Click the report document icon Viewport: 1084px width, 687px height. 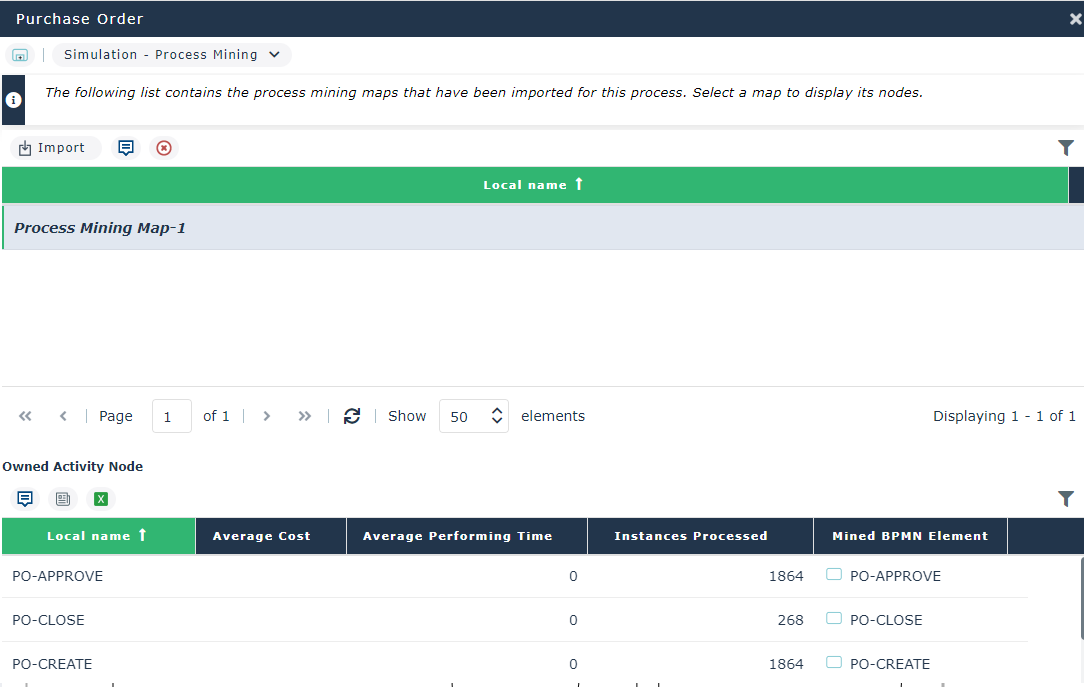click(x=63, y=499)
